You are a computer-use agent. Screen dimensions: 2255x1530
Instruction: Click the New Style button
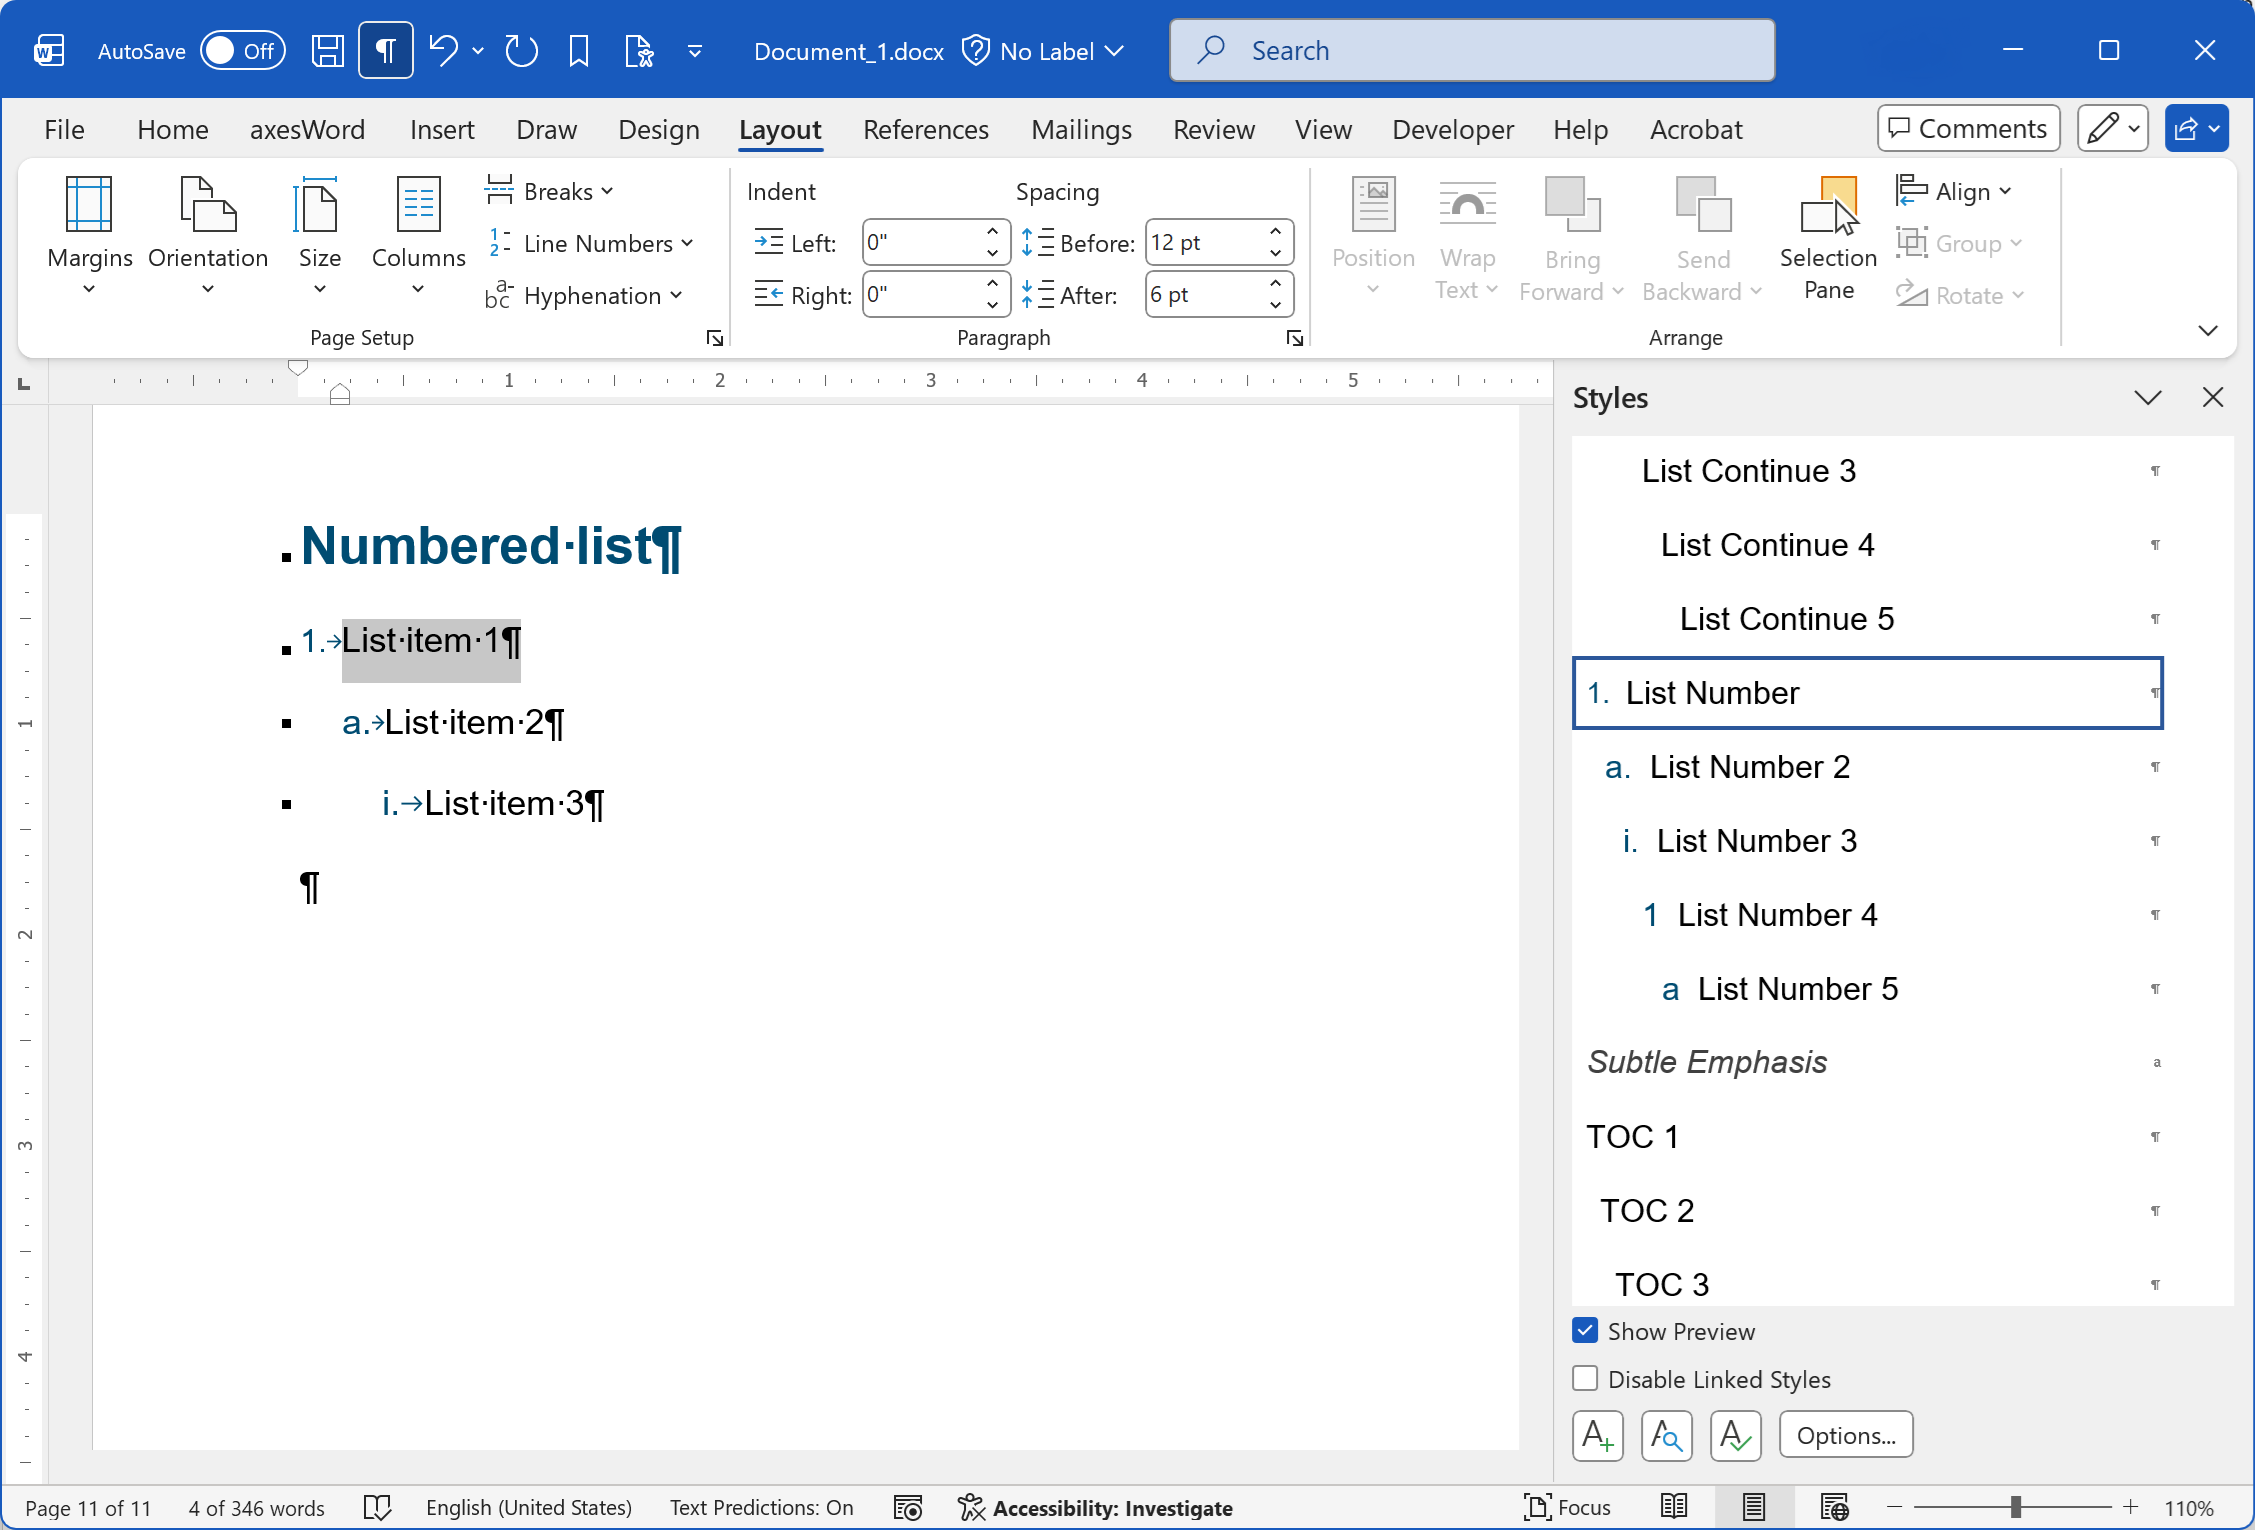pos(1598,1436)
